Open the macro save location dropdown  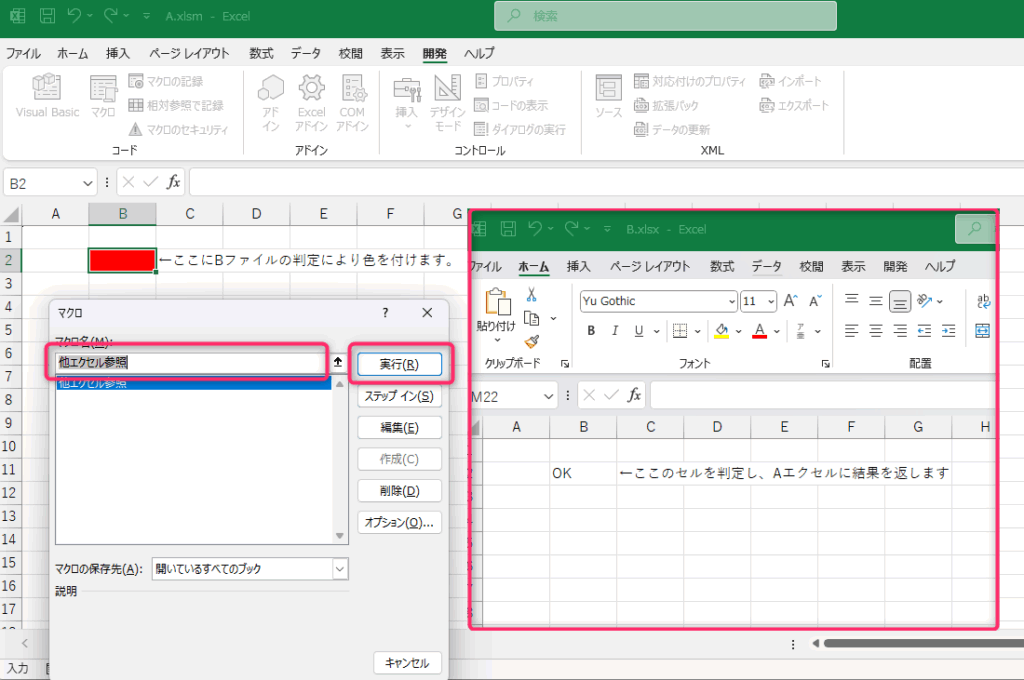(x=340, y=569)
